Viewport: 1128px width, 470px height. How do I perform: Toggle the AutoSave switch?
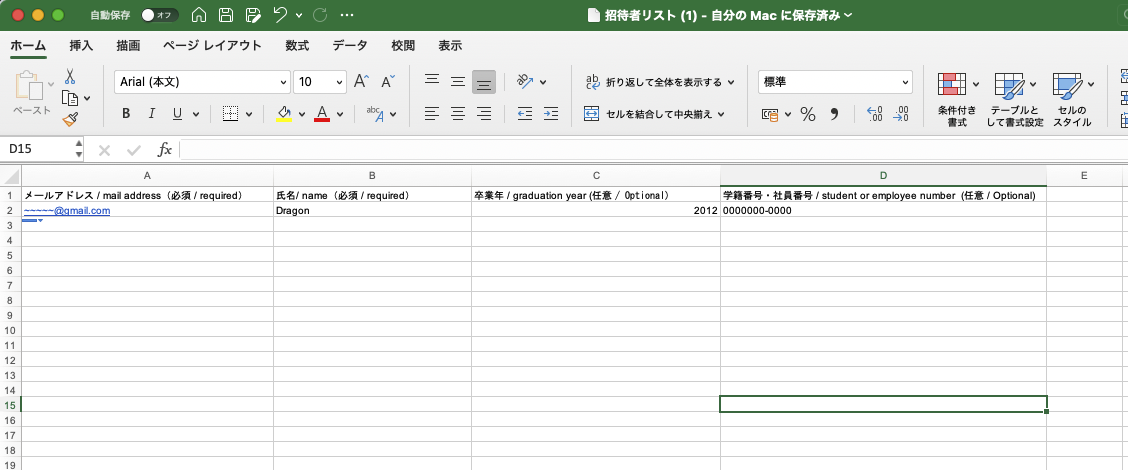pyautogui.click(x=159, y=15)
